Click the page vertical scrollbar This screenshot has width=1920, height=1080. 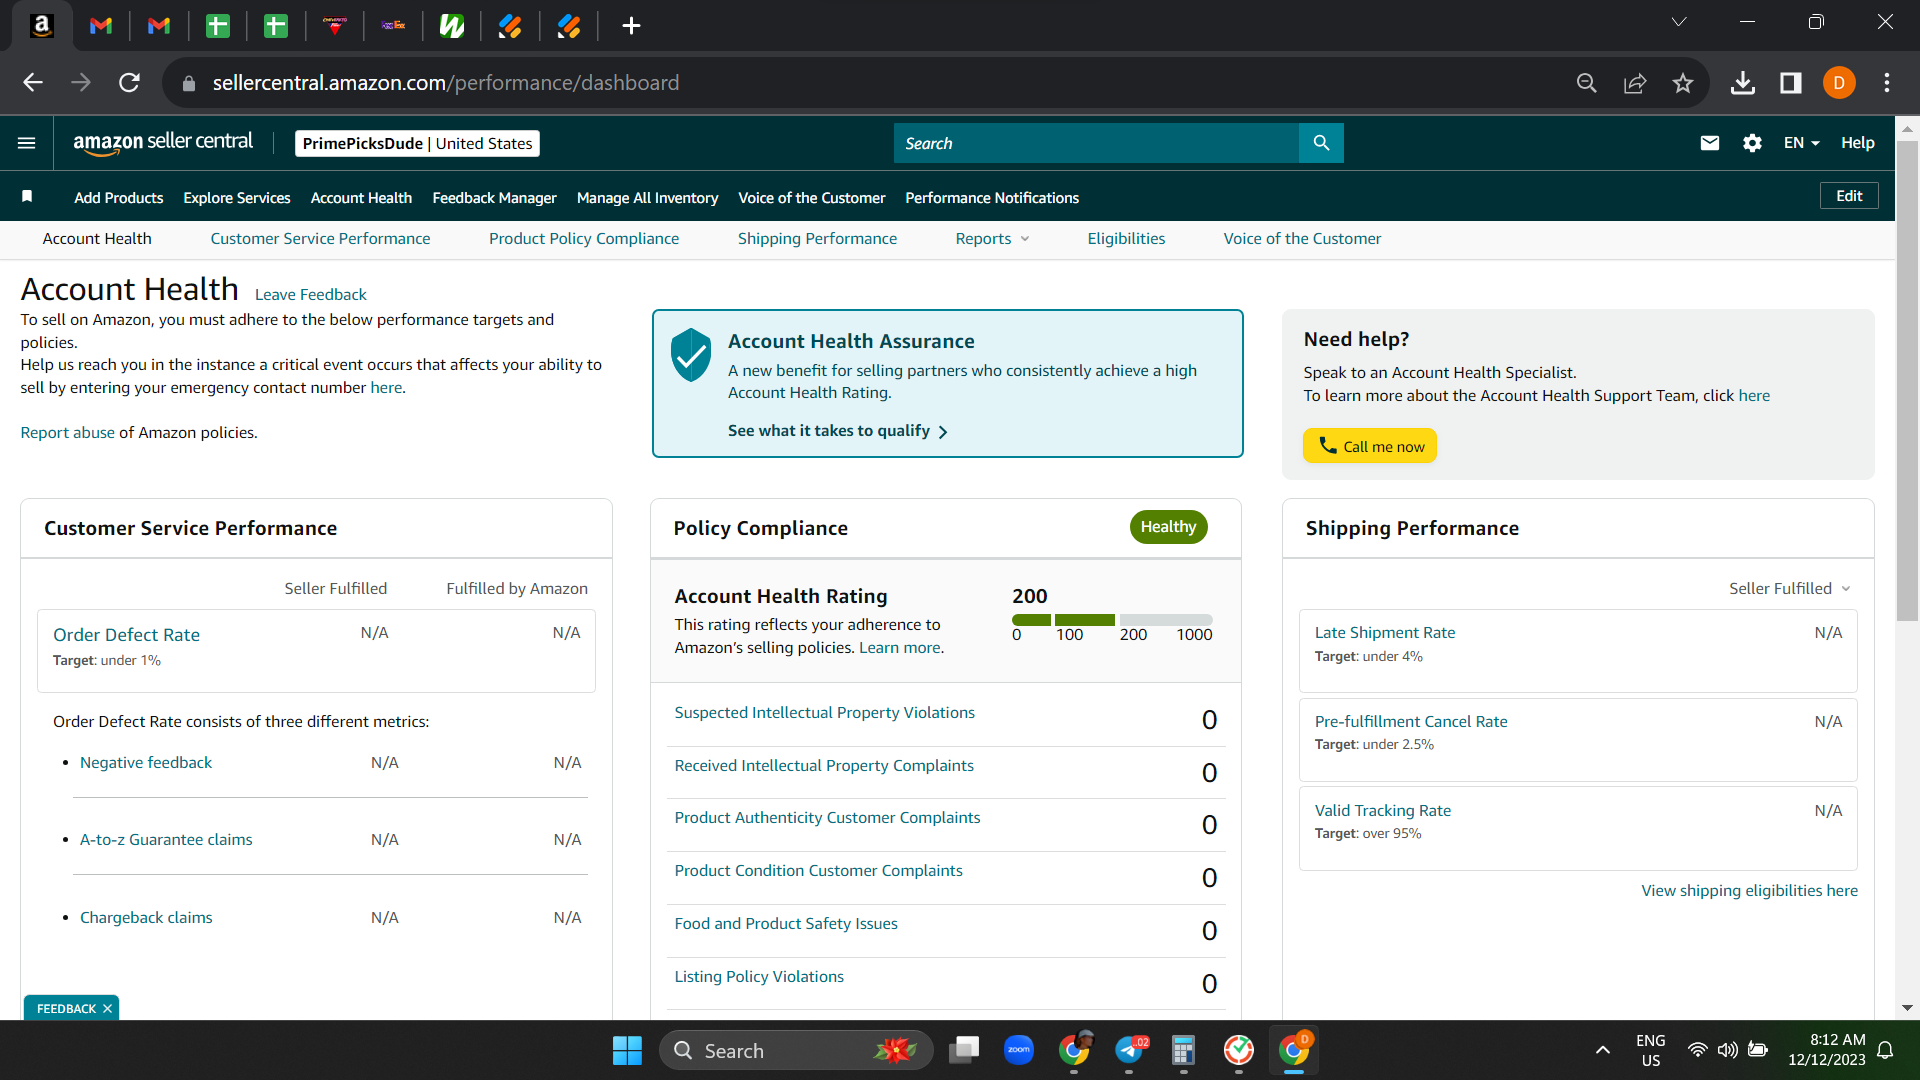pos(1907,380)
